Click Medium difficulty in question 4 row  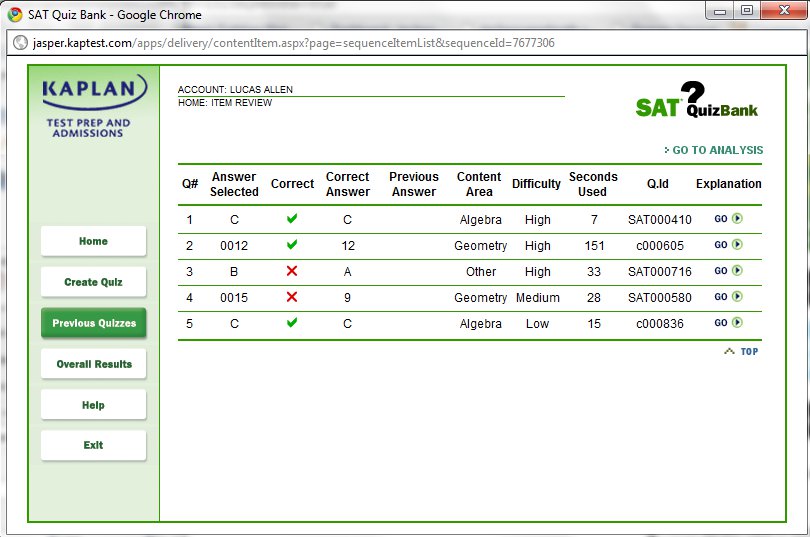(538, 298)
